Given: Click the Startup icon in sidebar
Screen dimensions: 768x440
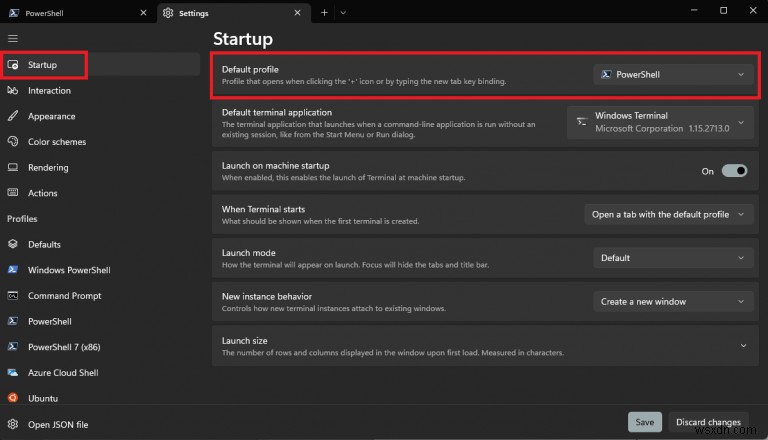Looking at the screenshot, I should click(x=13, y=65).
